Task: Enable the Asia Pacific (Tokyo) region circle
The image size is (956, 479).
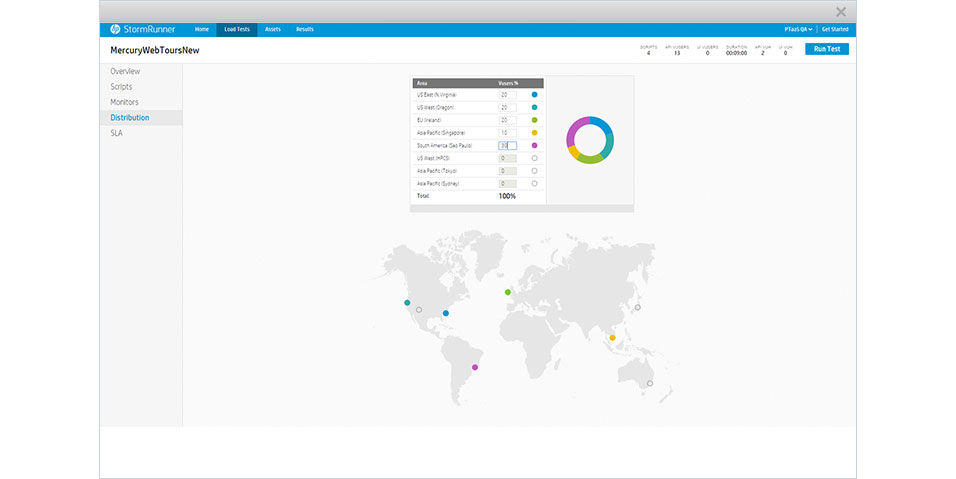Action: pos(535,171)
